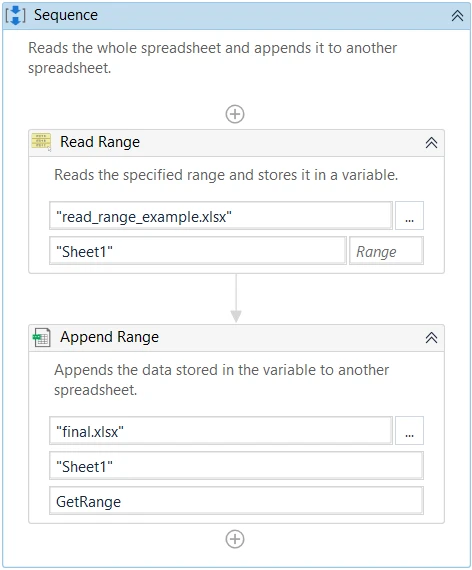Click the empty Range input field
The image size is (472, 570).
point(386,250)
